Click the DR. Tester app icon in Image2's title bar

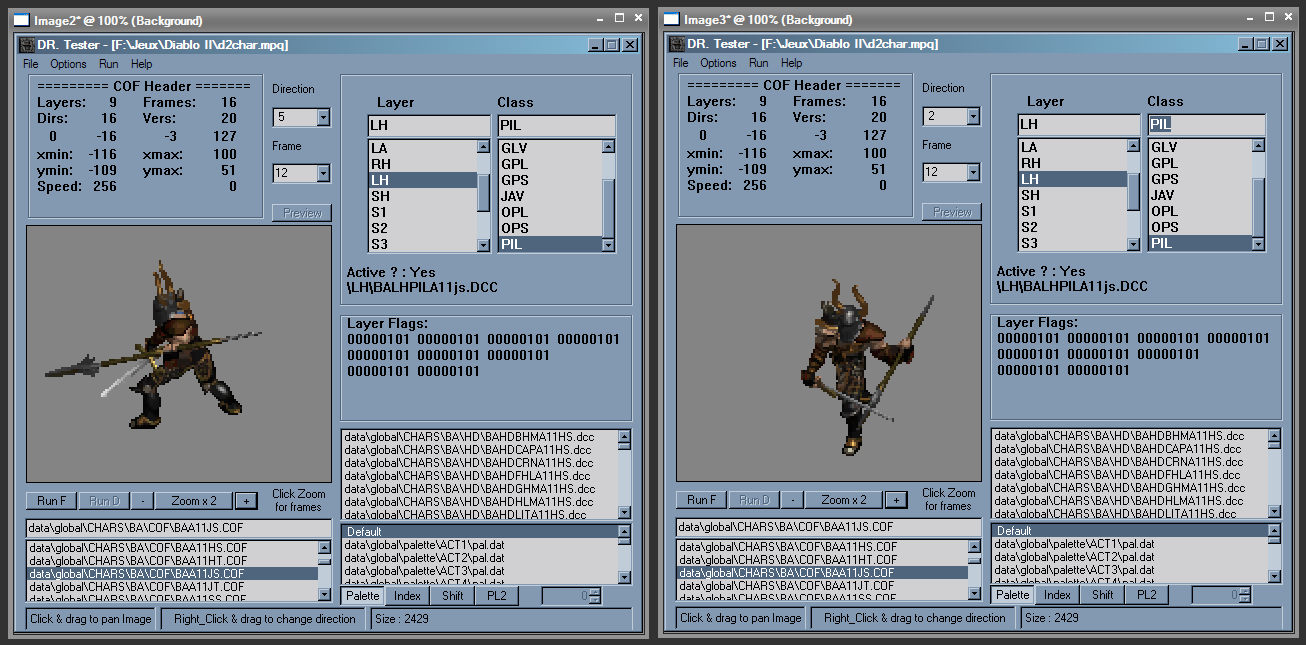click(x=26, y=45)
